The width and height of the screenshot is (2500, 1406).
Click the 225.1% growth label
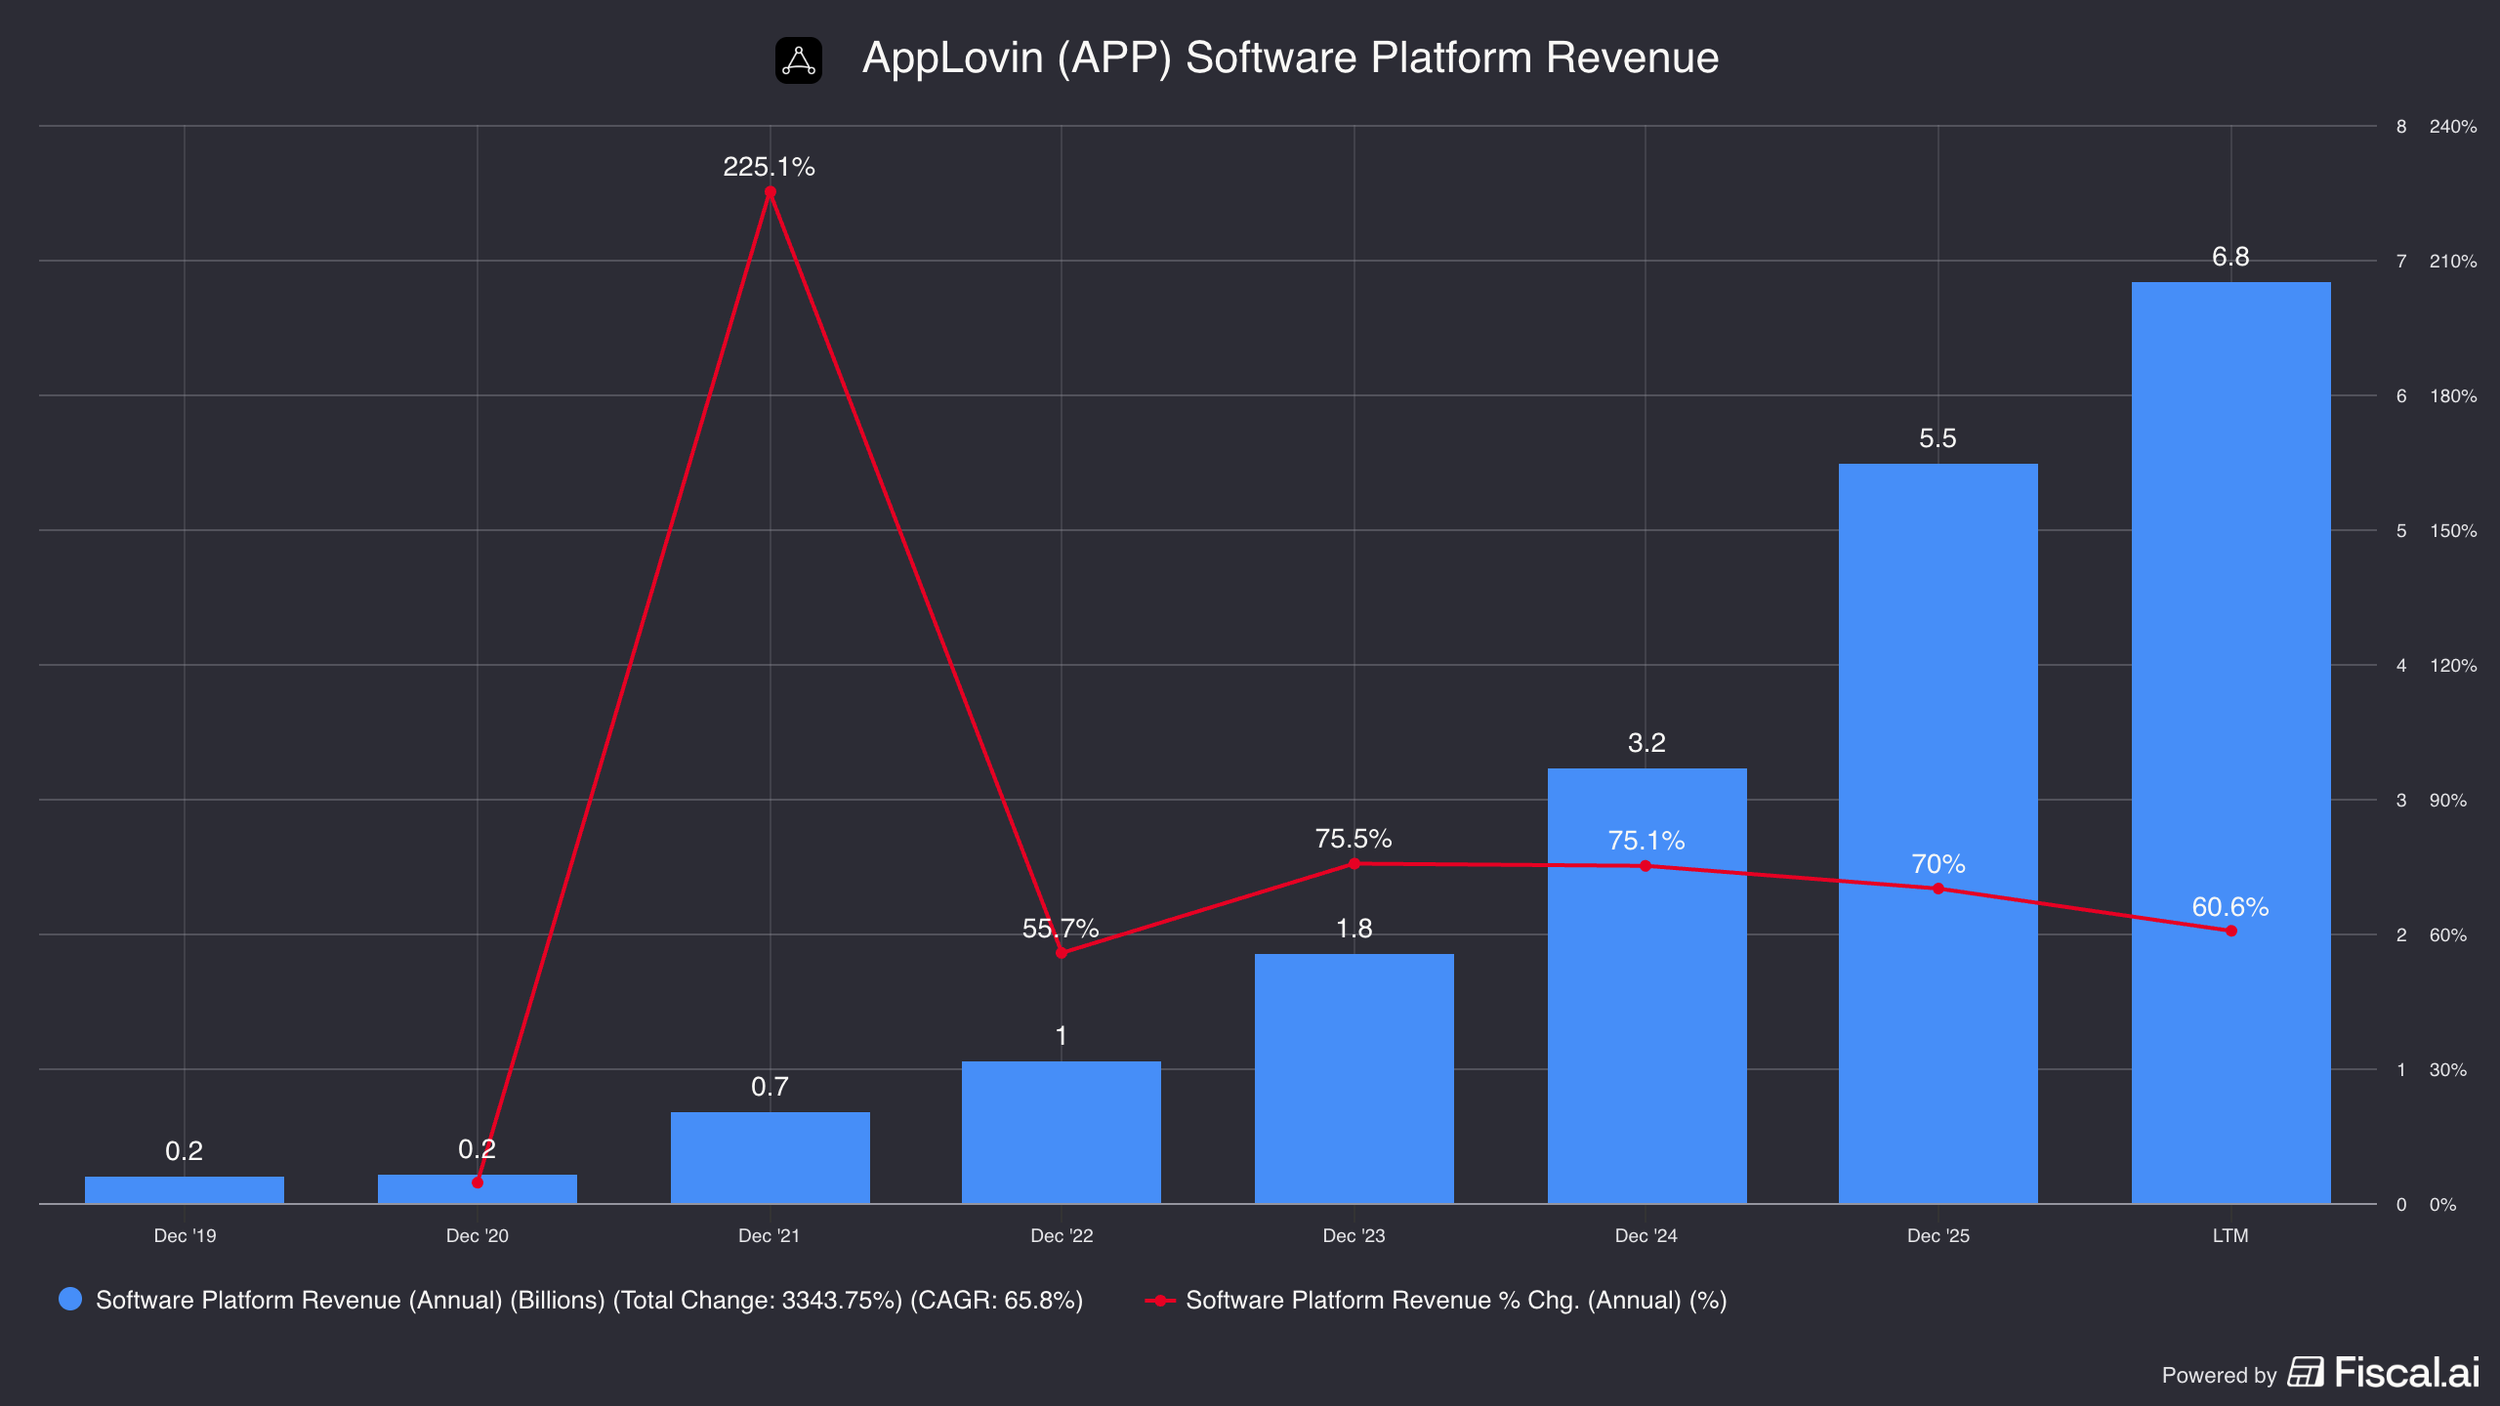769,167
